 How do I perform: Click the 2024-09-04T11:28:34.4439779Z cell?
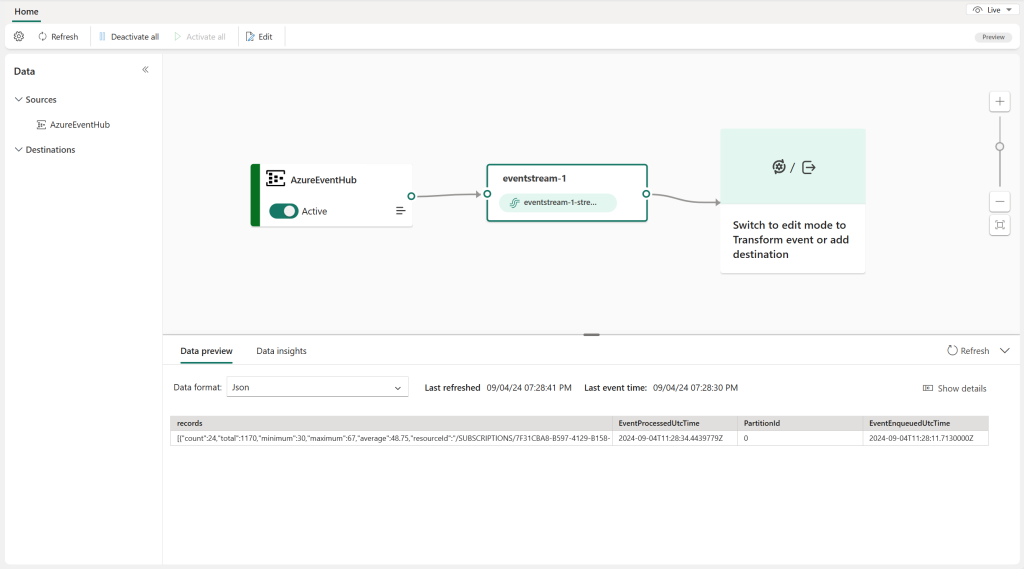point(675,438)
